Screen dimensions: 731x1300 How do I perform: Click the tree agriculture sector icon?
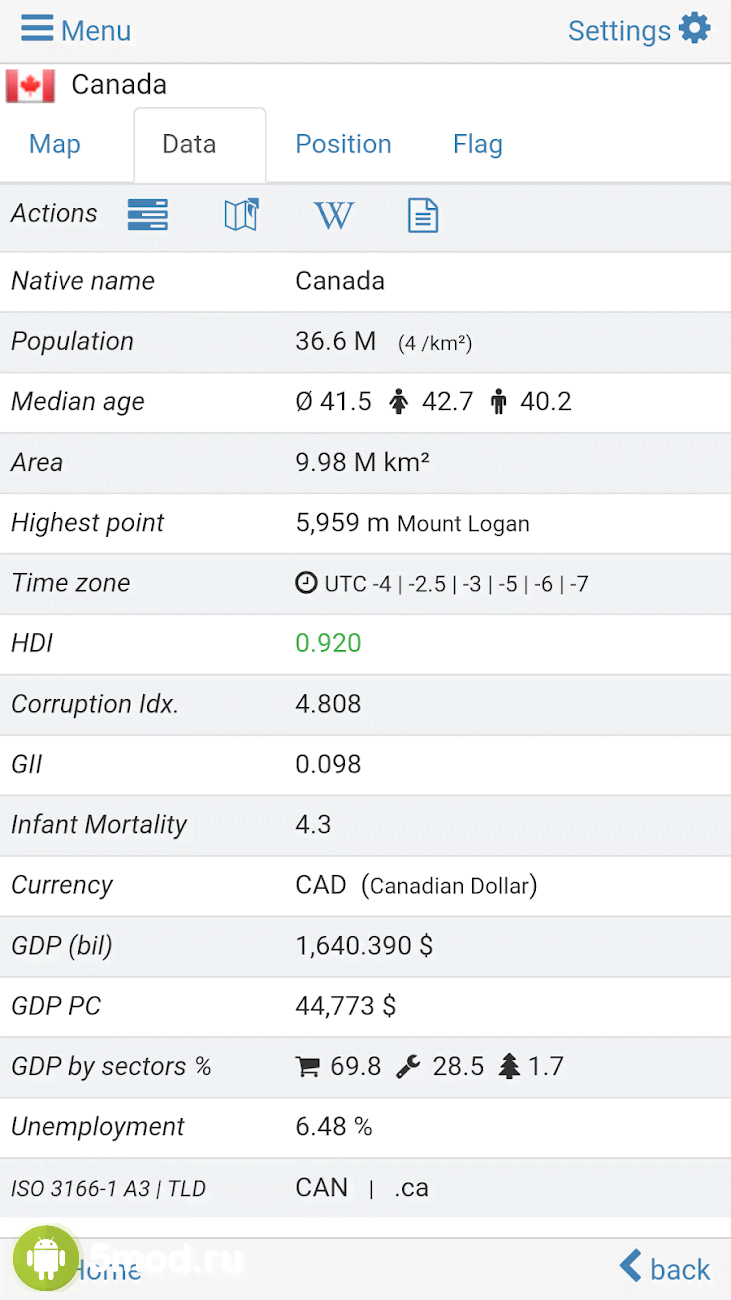click(x=510, y=1067)
